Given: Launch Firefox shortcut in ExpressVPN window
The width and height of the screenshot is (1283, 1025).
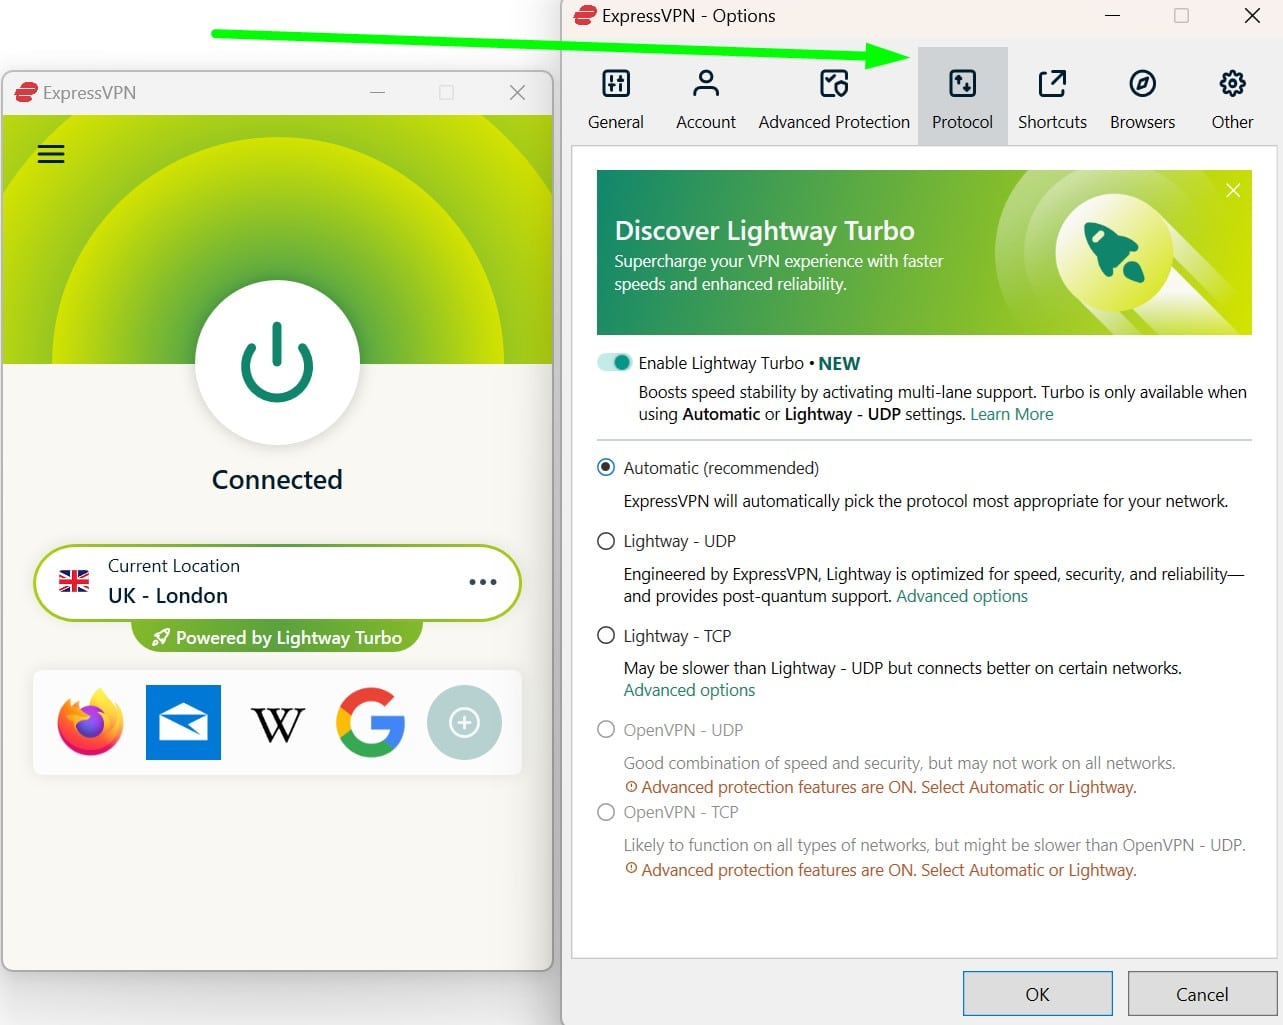Looking at the screenshot, I should tap(91, 722).
